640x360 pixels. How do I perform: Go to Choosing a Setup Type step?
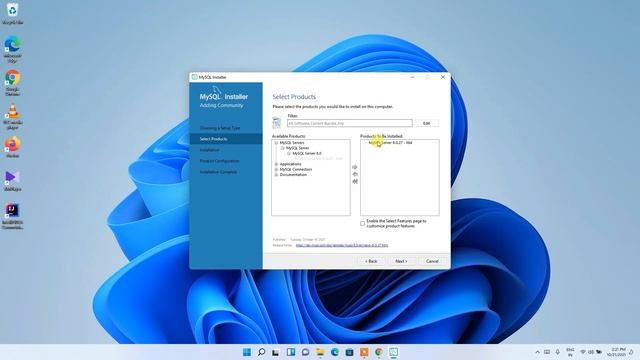220,128
